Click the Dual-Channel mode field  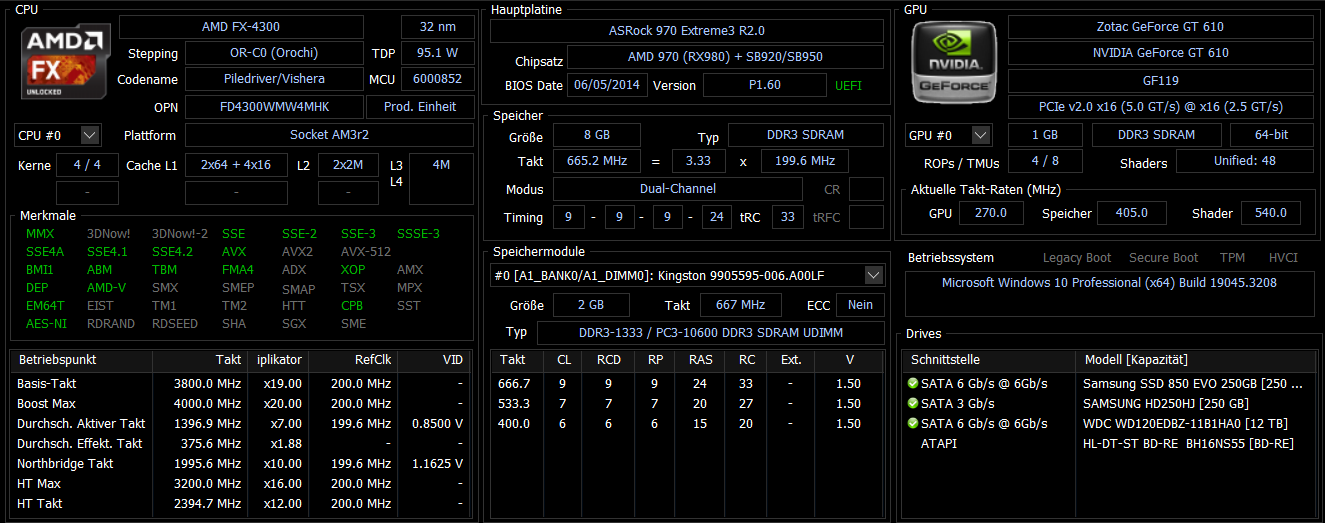click(x=678, y=189)
